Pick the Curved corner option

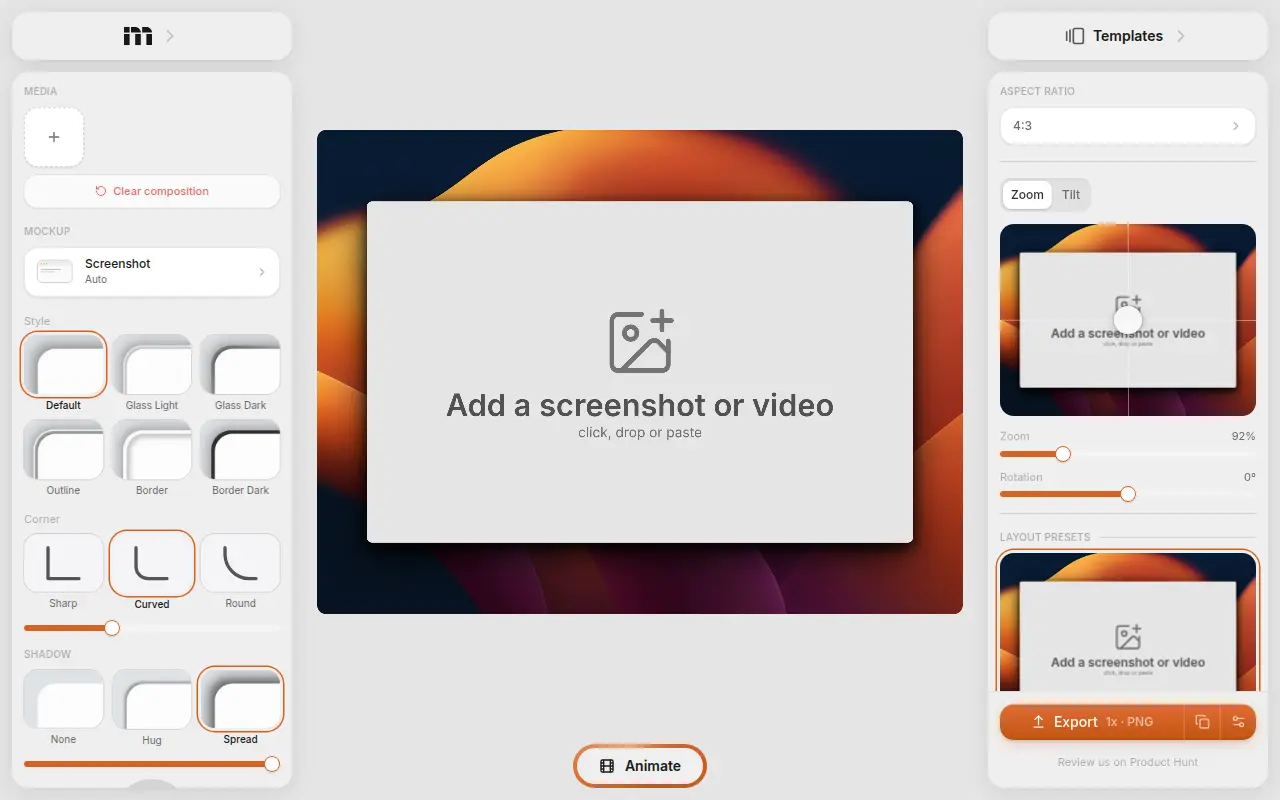(x=152, y=563)
